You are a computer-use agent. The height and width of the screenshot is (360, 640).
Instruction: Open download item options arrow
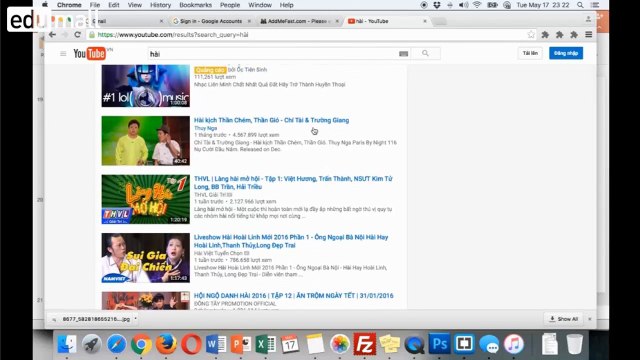click(x=136, y=319)
